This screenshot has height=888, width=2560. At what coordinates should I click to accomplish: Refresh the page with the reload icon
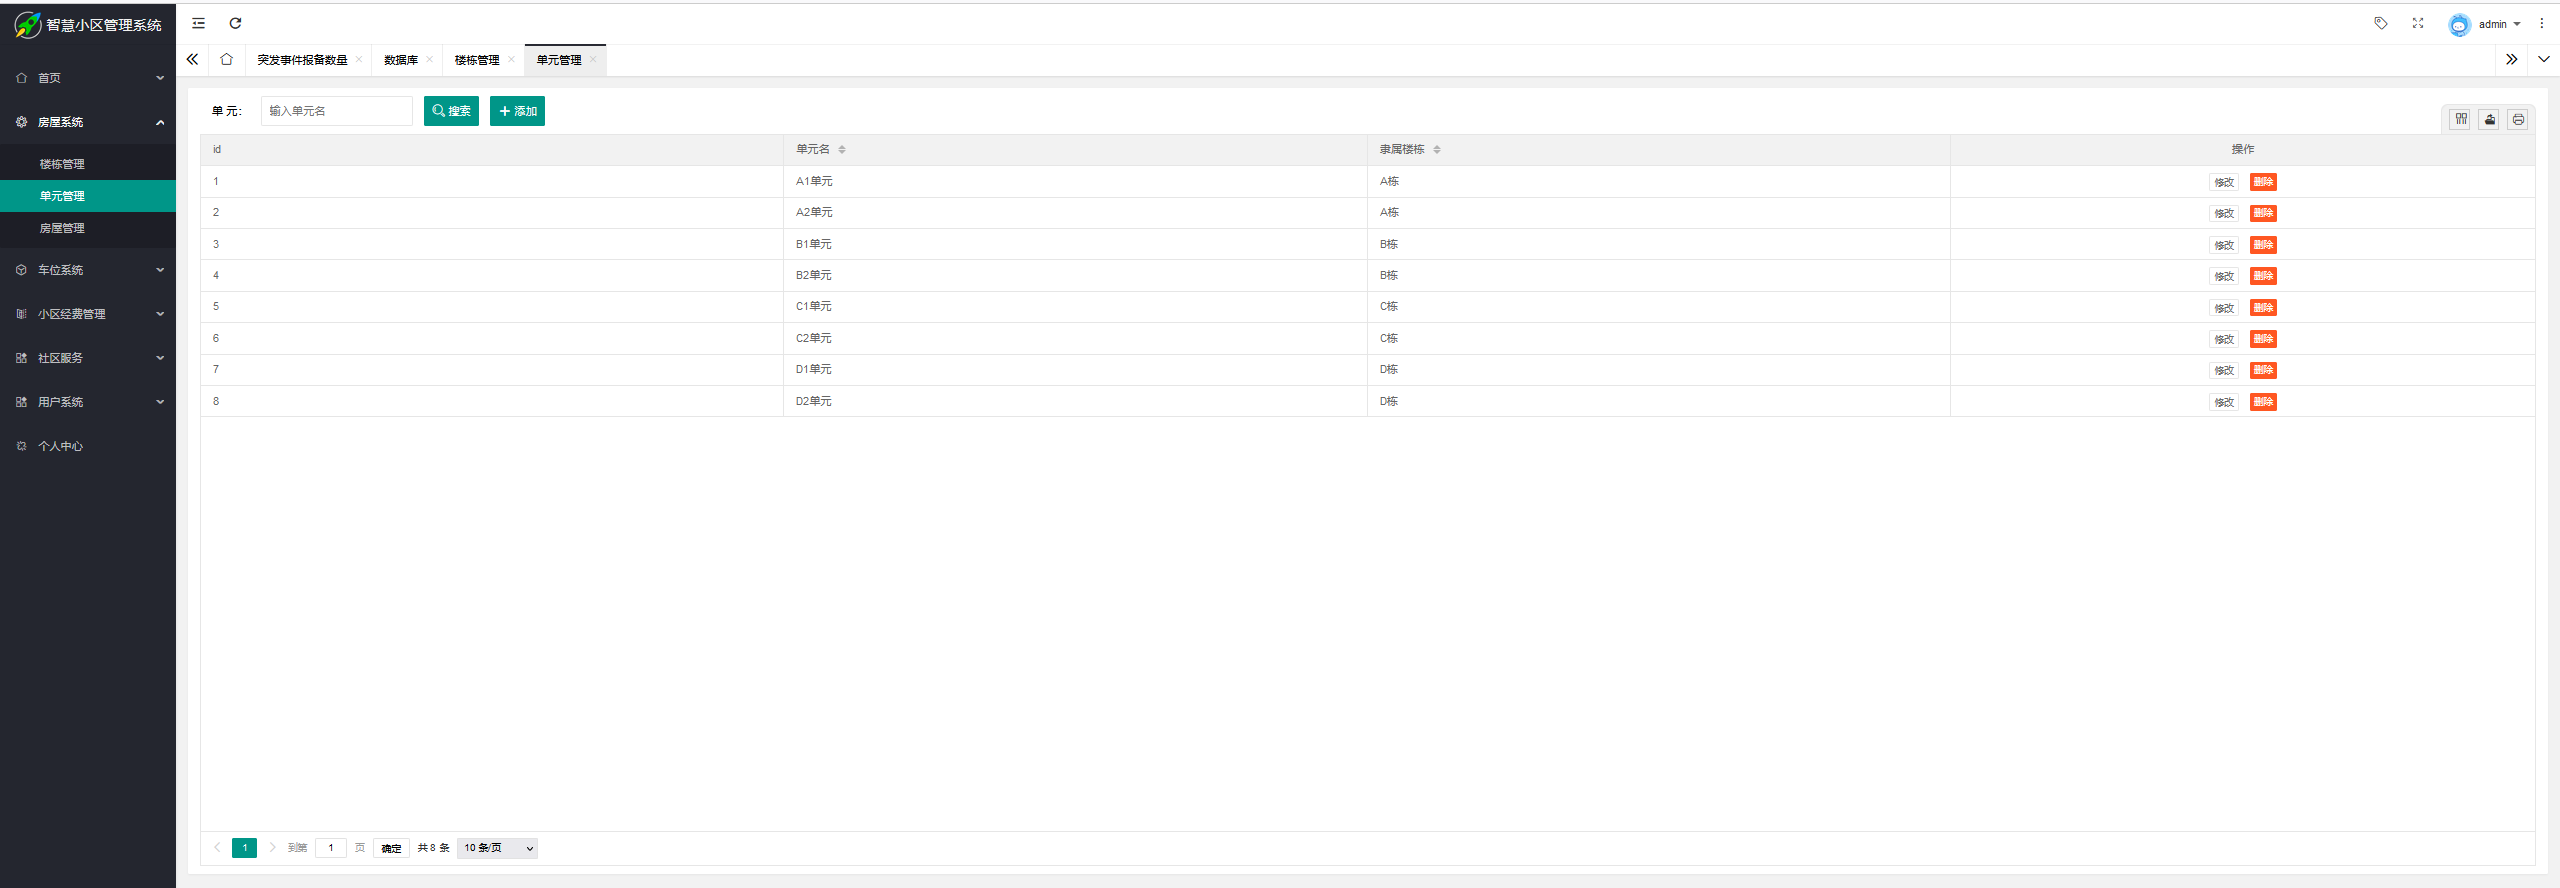click(236, 23)
